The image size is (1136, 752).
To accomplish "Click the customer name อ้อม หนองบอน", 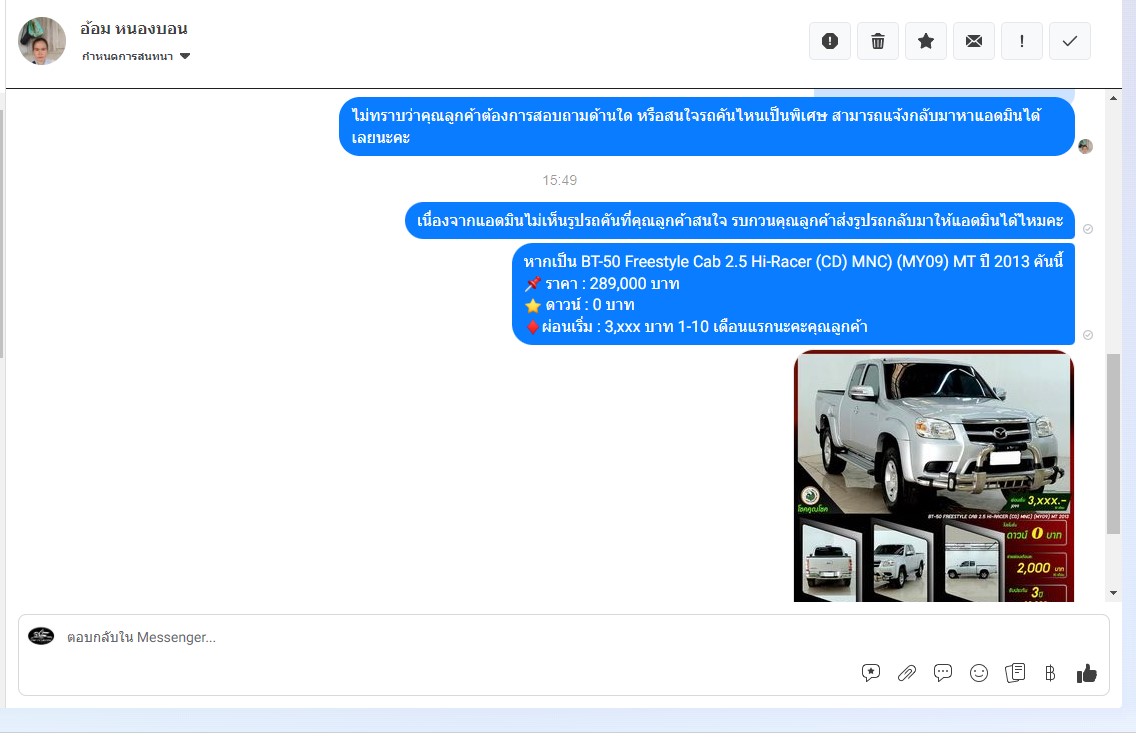I will tap(134, 29).
